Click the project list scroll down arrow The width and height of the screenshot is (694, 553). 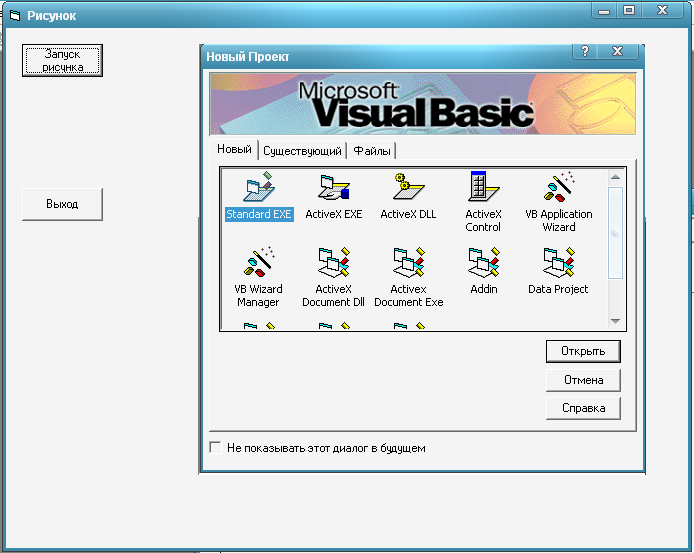click(615, 321)
